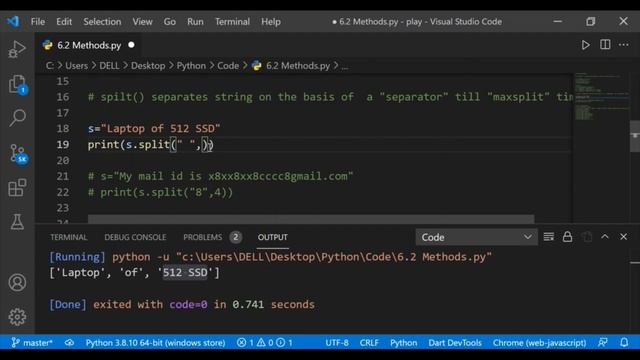
Task: Click the Users breadcrumb segment
Action: click(x=76, y=66)
